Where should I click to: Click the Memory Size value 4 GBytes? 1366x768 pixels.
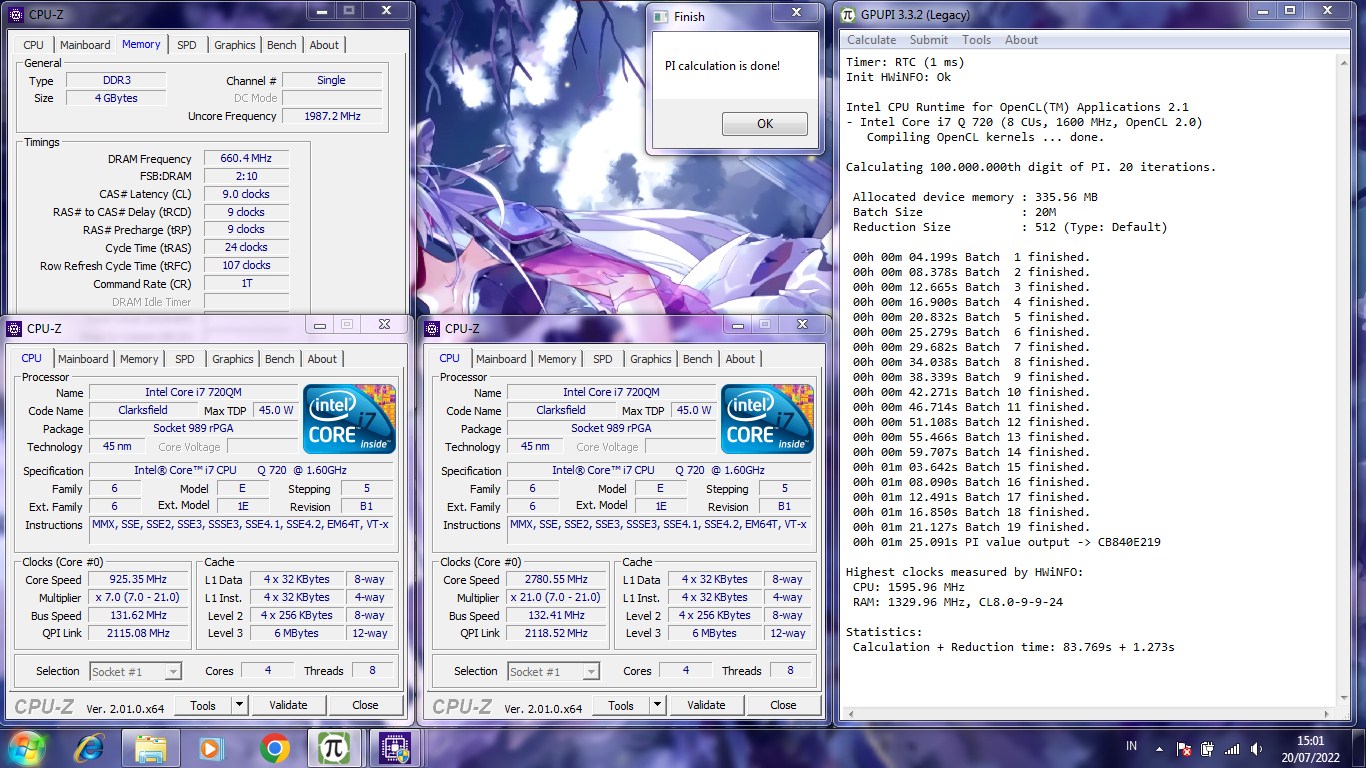click(116, 98)
